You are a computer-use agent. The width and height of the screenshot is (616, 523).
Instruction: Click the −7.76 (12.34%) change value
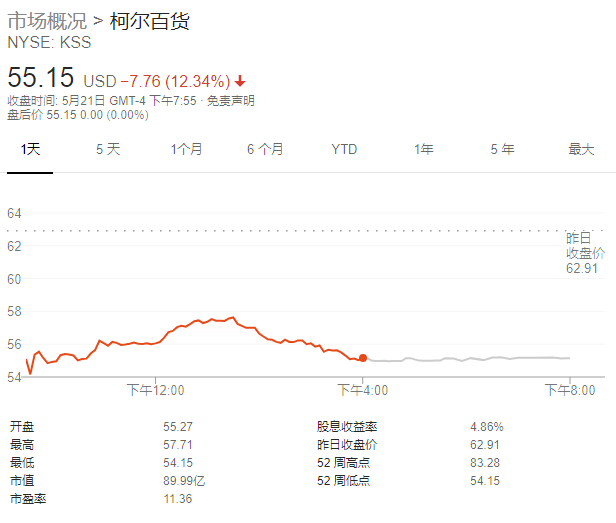pos(176,82)
